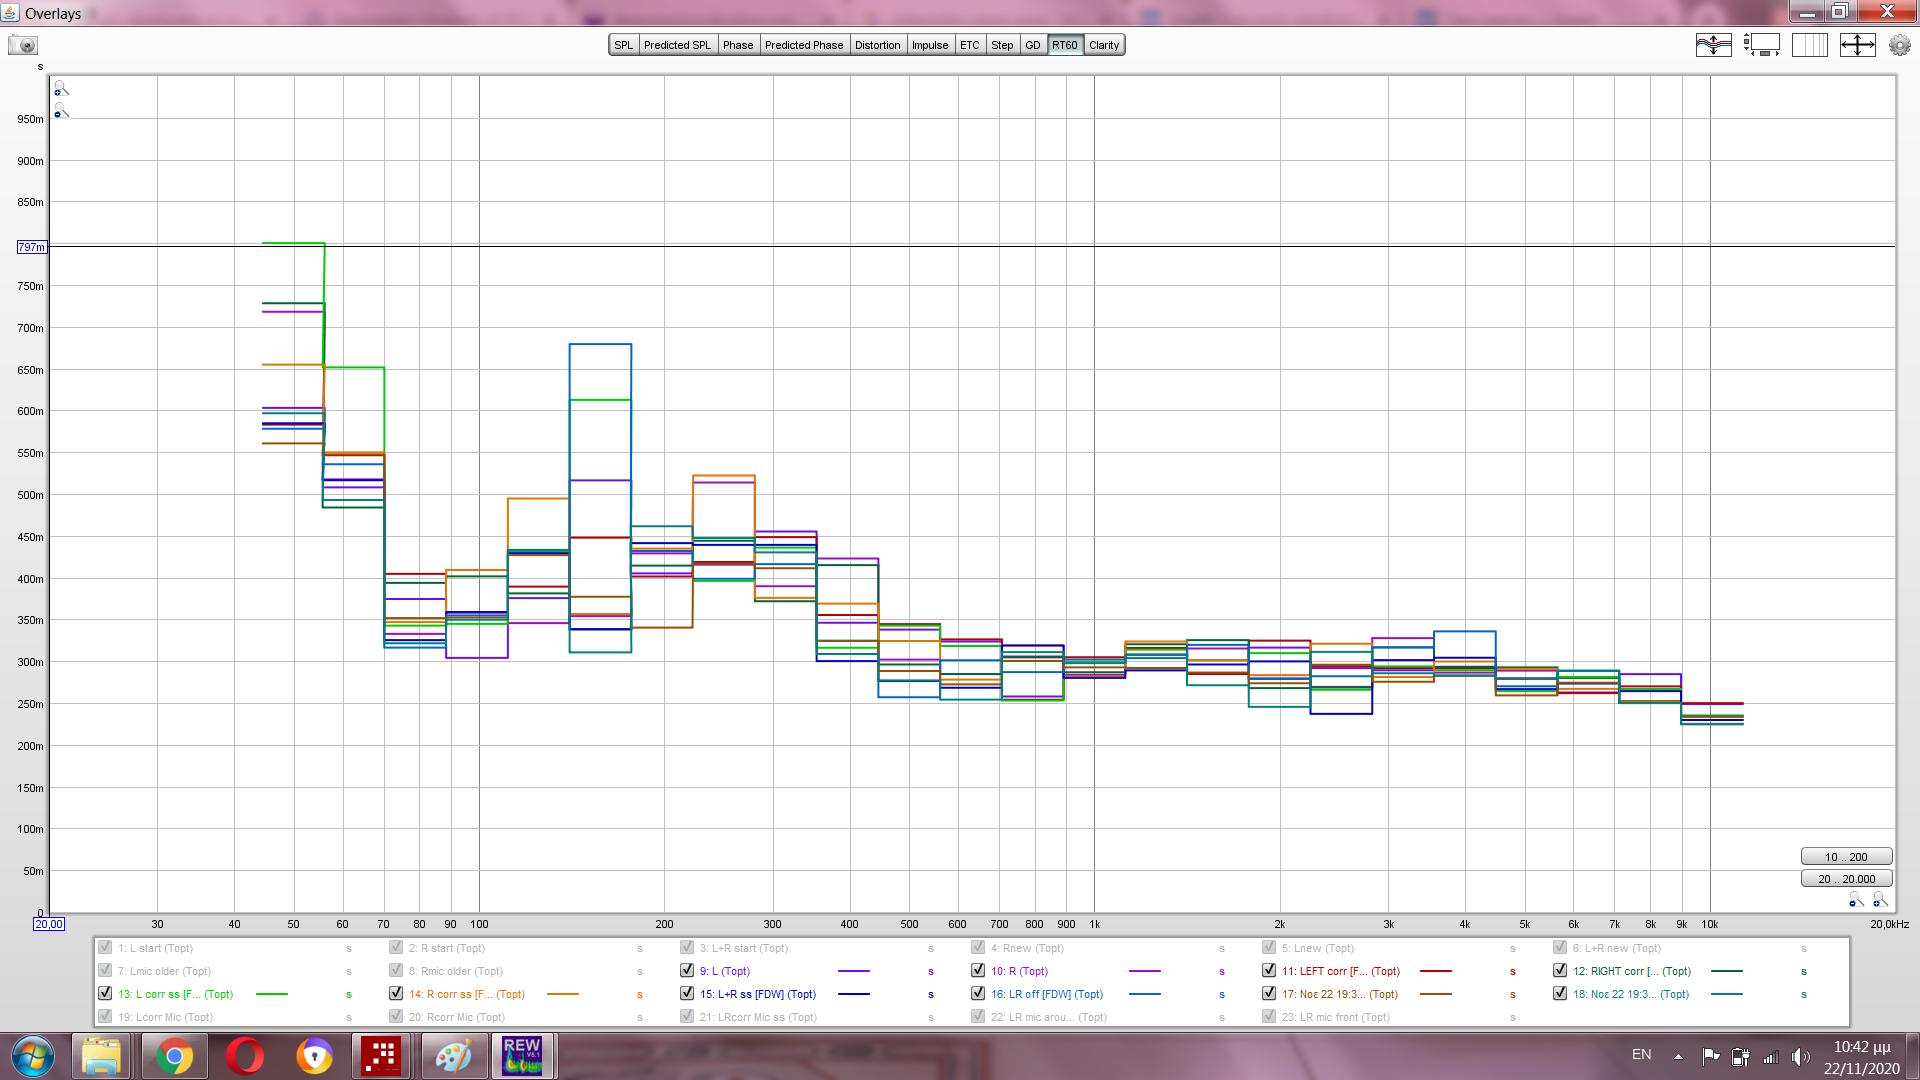
Task: Open the graph controls gear icon
Action: 1899,45
